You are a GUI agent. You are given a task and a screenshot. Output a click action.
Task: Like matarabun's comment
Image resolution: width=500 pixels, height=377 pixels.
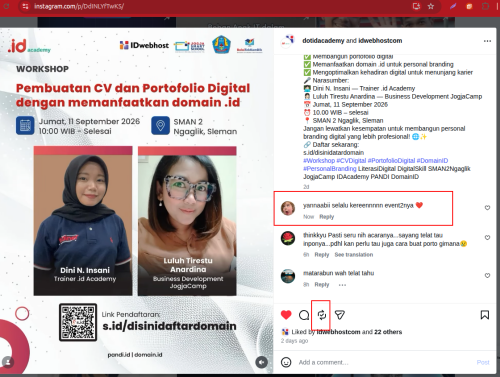click(487, 276)
